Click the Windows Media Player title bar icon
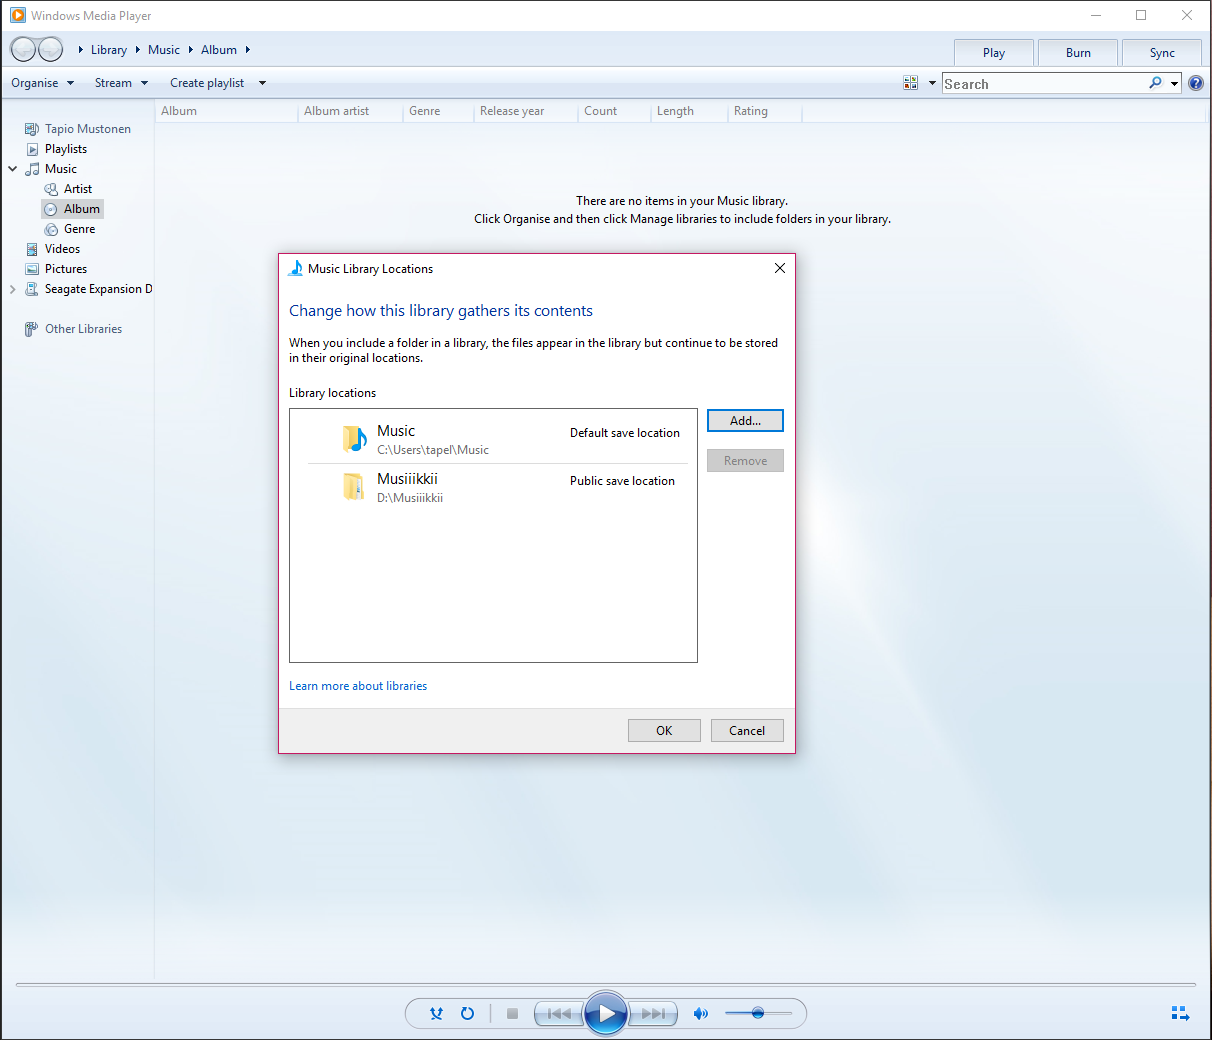The height and width of the screenshot is (1040, 1212). click(18, 15)
